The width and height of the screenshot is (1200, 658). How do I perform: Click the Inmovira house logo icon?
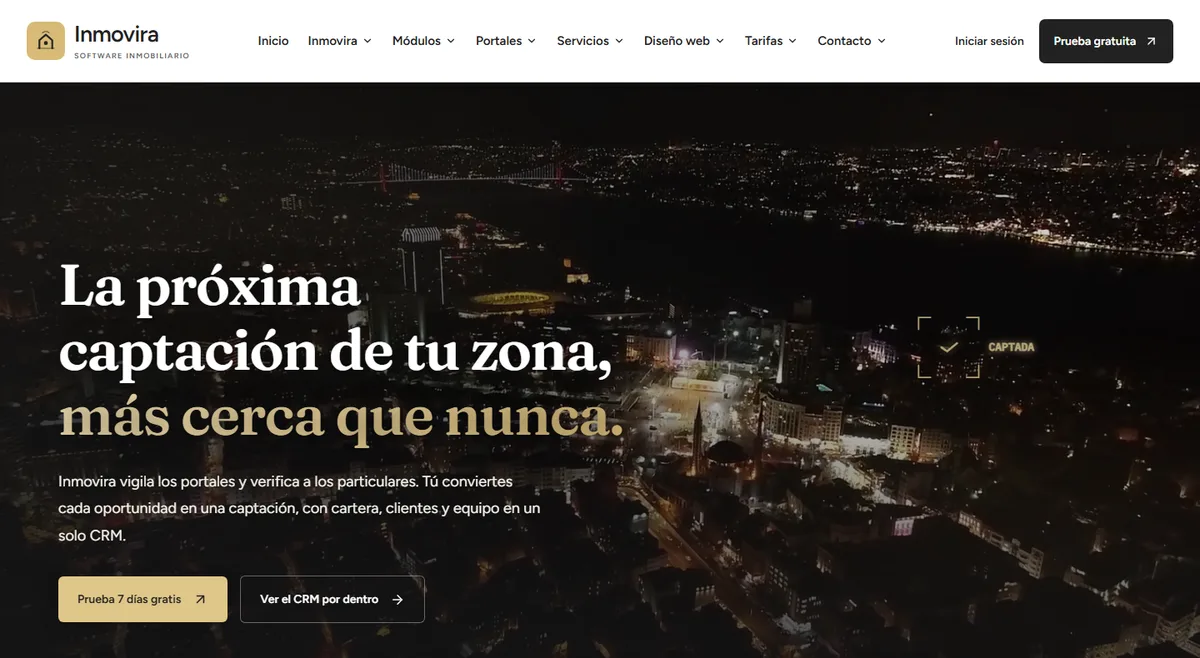pos(46,41)
